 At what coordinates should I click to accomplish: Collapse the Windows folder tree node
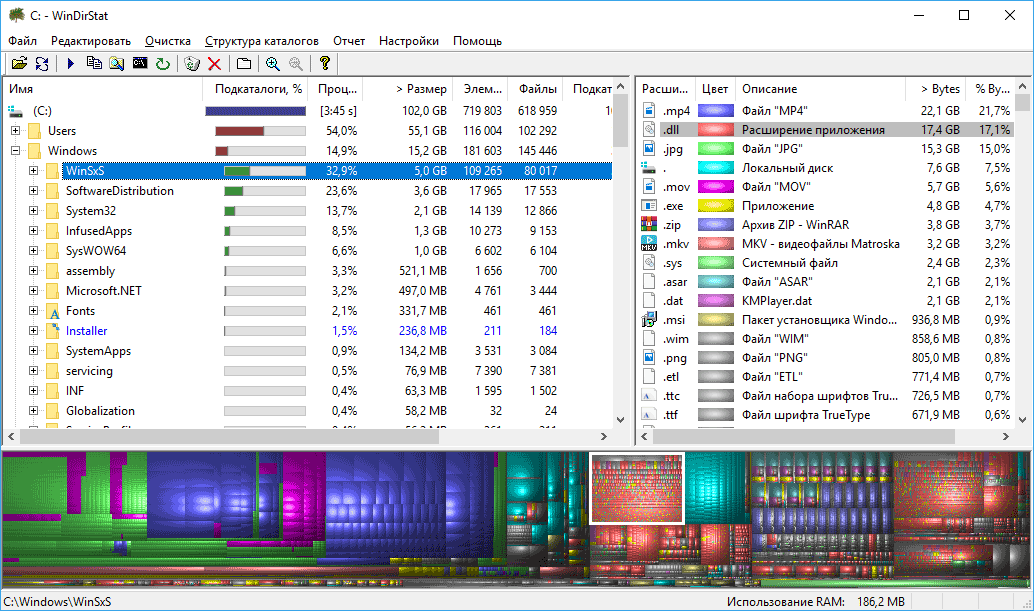[x=15, y=151]
